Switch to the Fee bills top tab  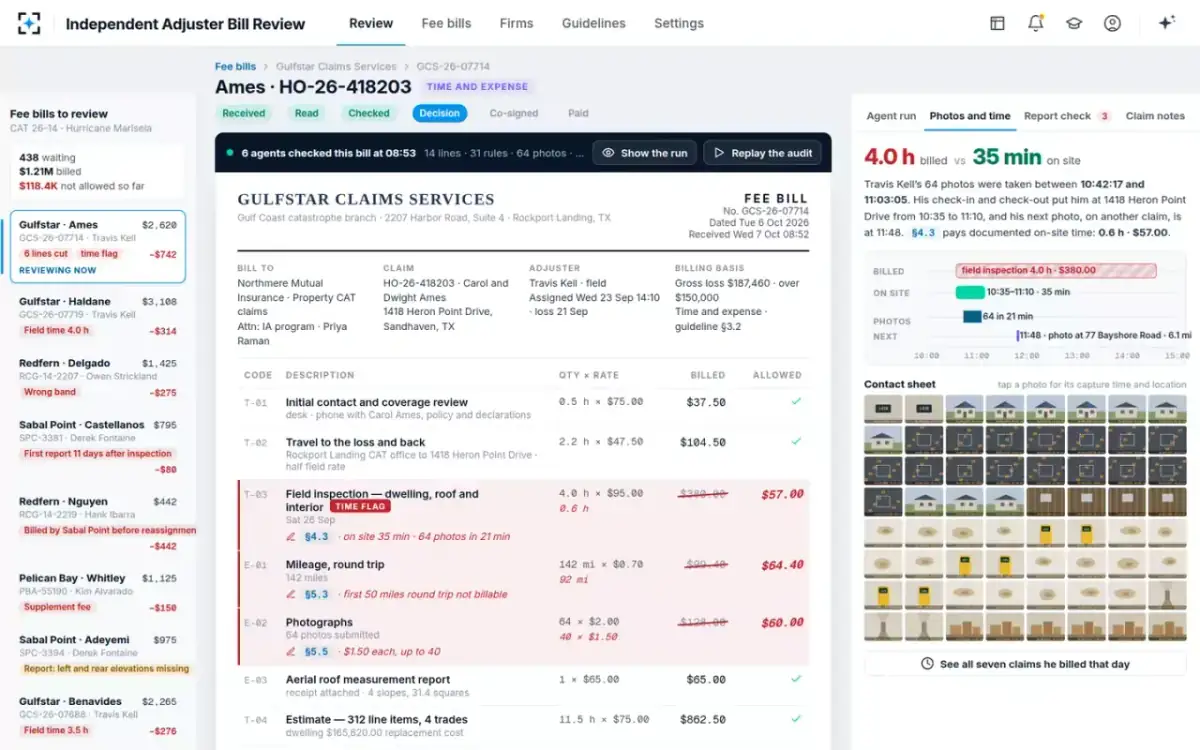pos(446,23)
